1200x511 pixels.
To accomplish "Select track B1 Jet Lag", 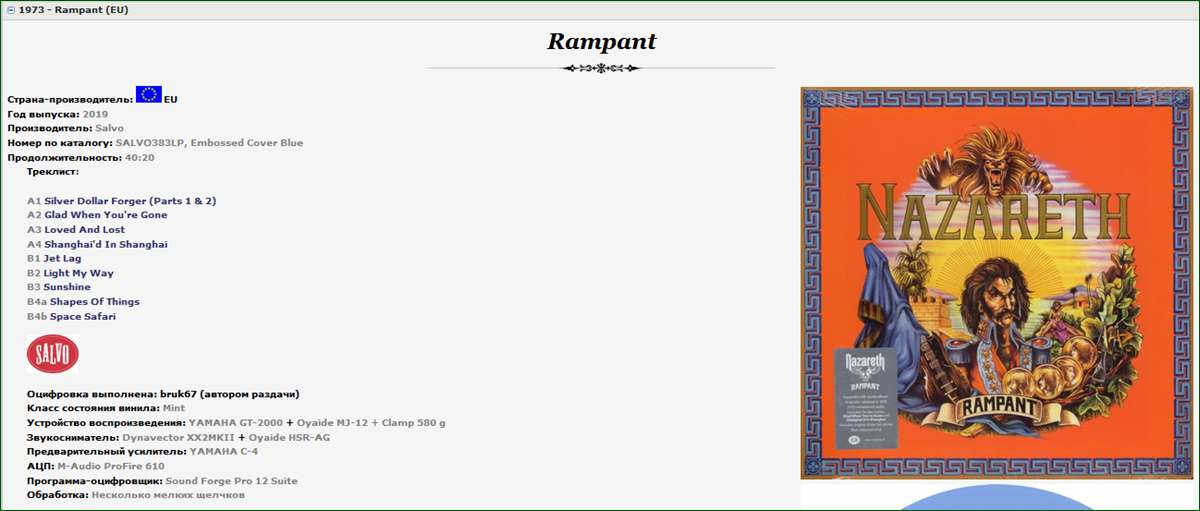I will [62, 259].
